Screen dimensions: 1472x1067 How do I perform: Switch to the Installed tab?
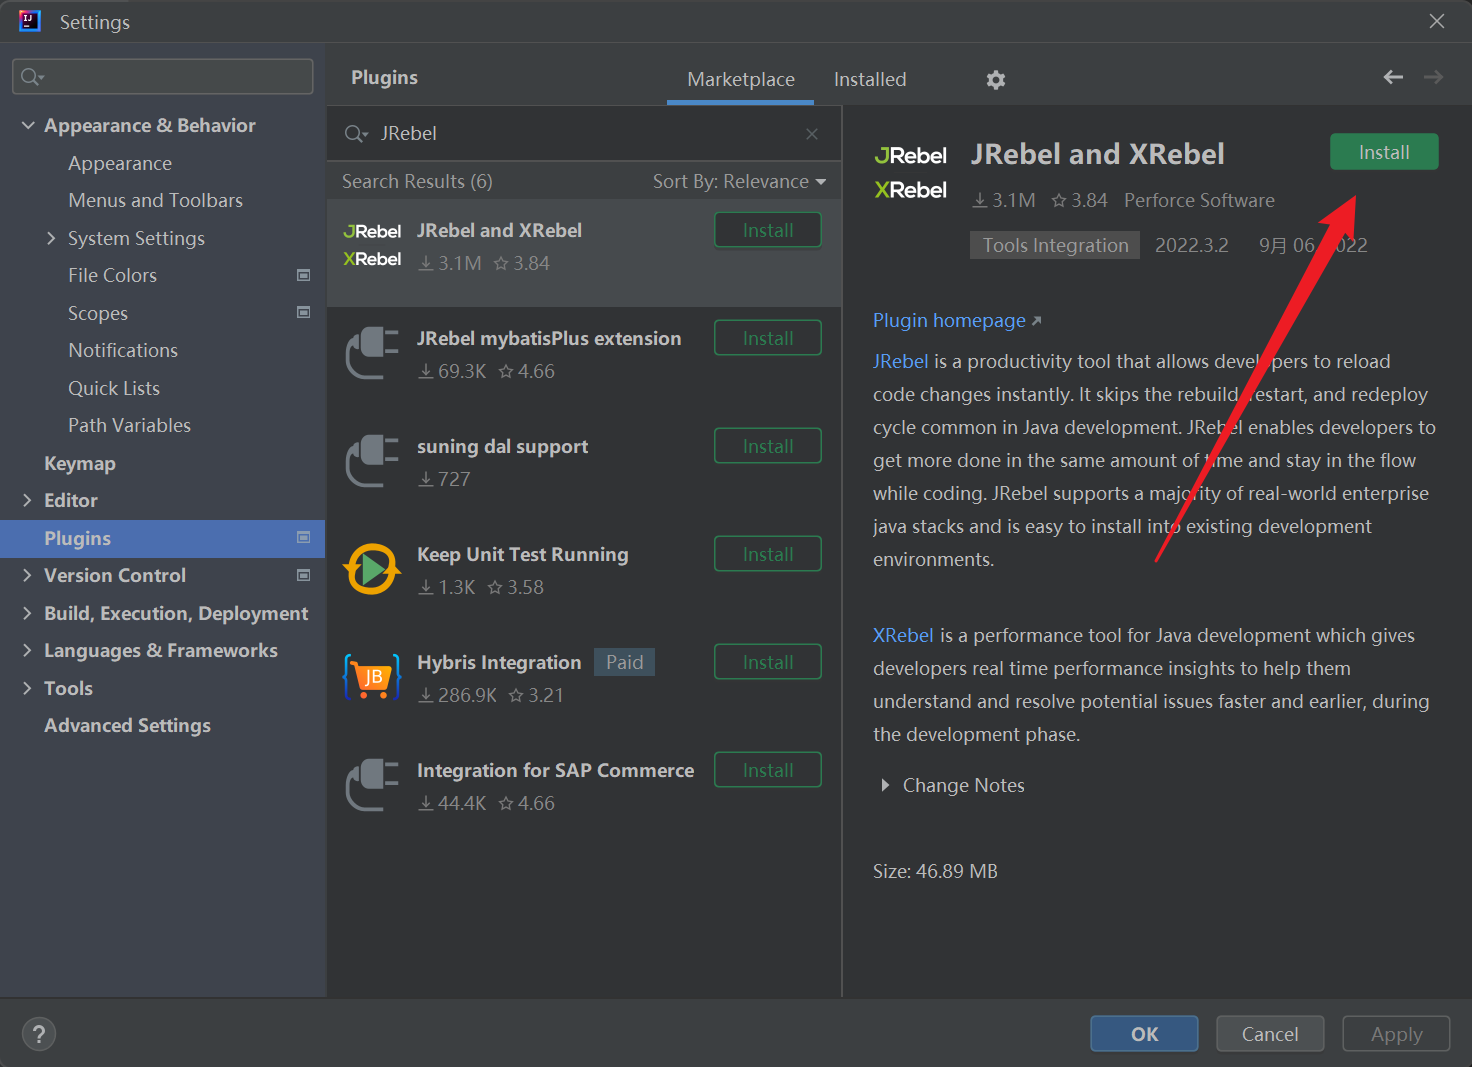[x=870, y=79]
